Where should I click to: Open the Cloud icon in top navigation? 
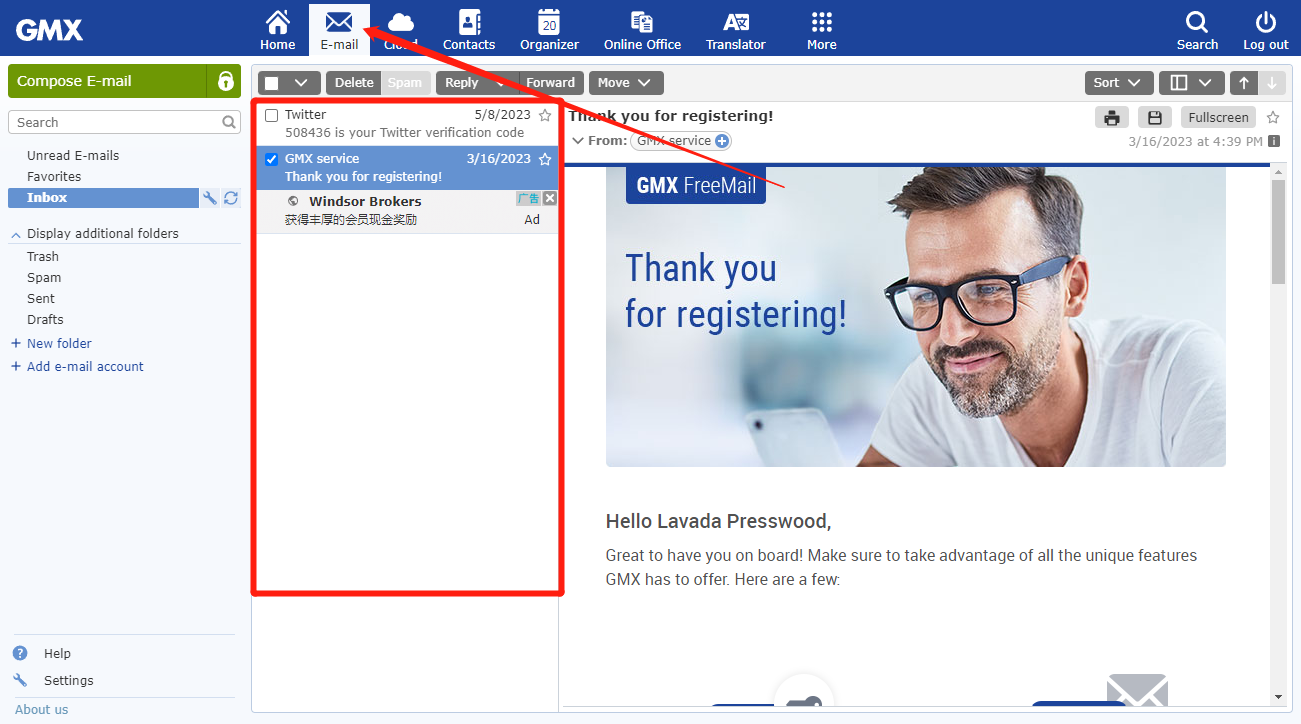[401, 24]
